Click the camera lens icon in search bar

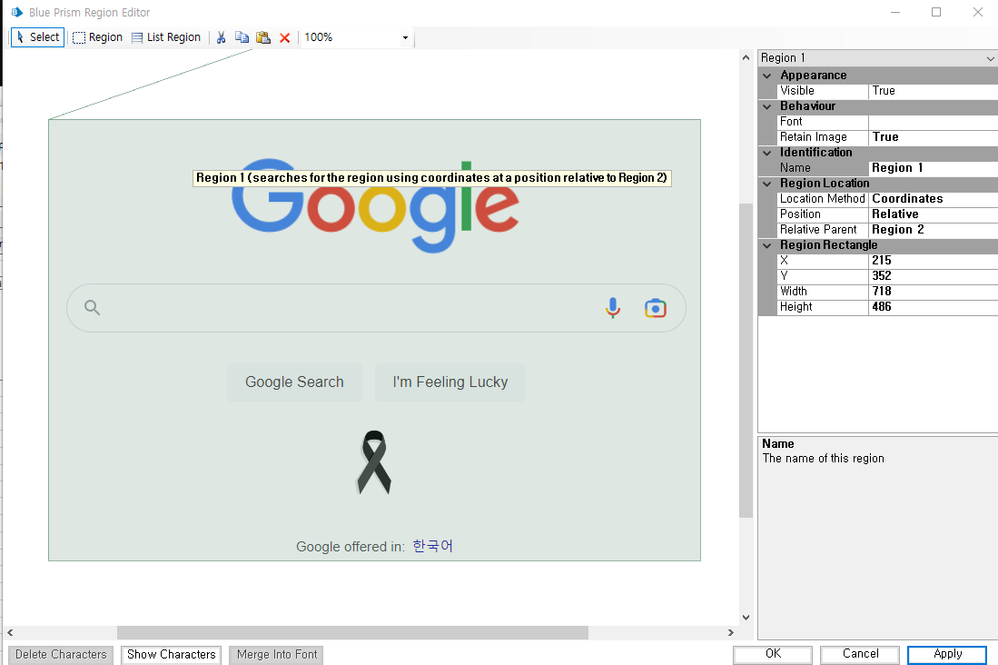(x=655, y=308)
